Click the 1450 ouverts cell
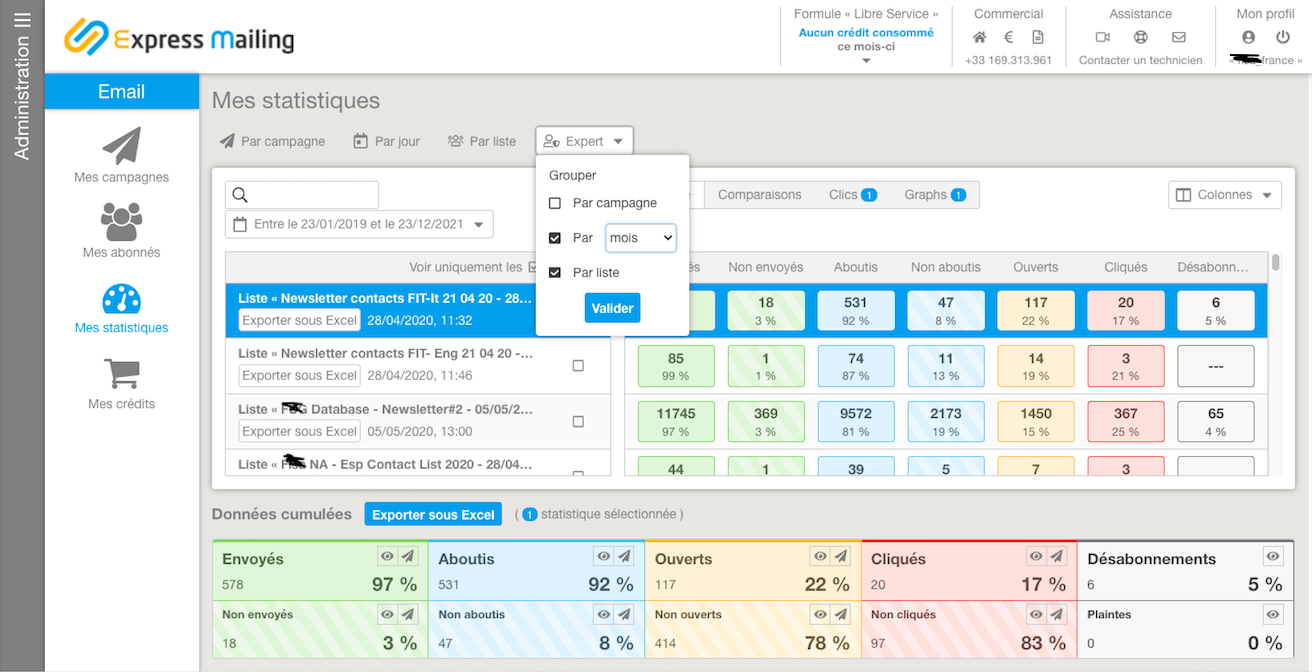This screenshot has width=1312, height=672. (1036, 422)
